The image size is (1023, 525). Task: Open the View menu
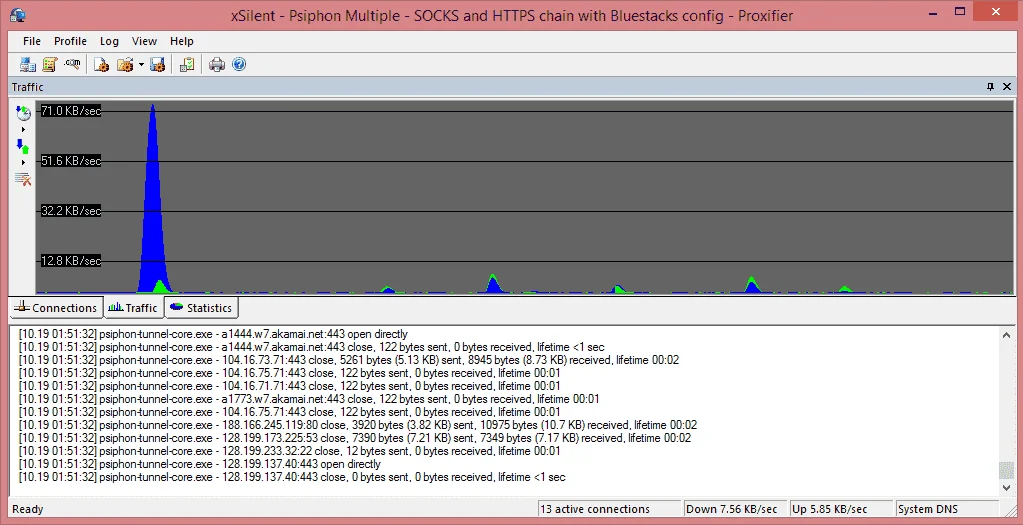point(144,41)
